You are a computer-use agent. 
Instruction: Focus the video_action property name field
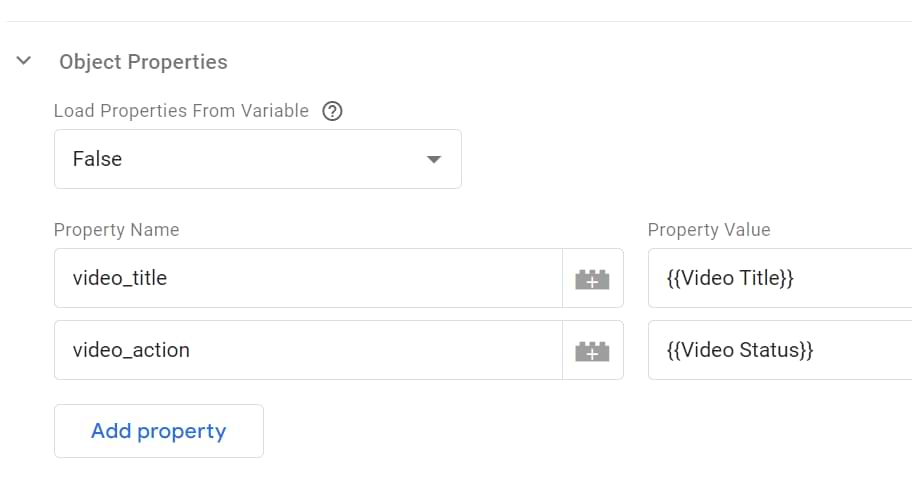308,350
